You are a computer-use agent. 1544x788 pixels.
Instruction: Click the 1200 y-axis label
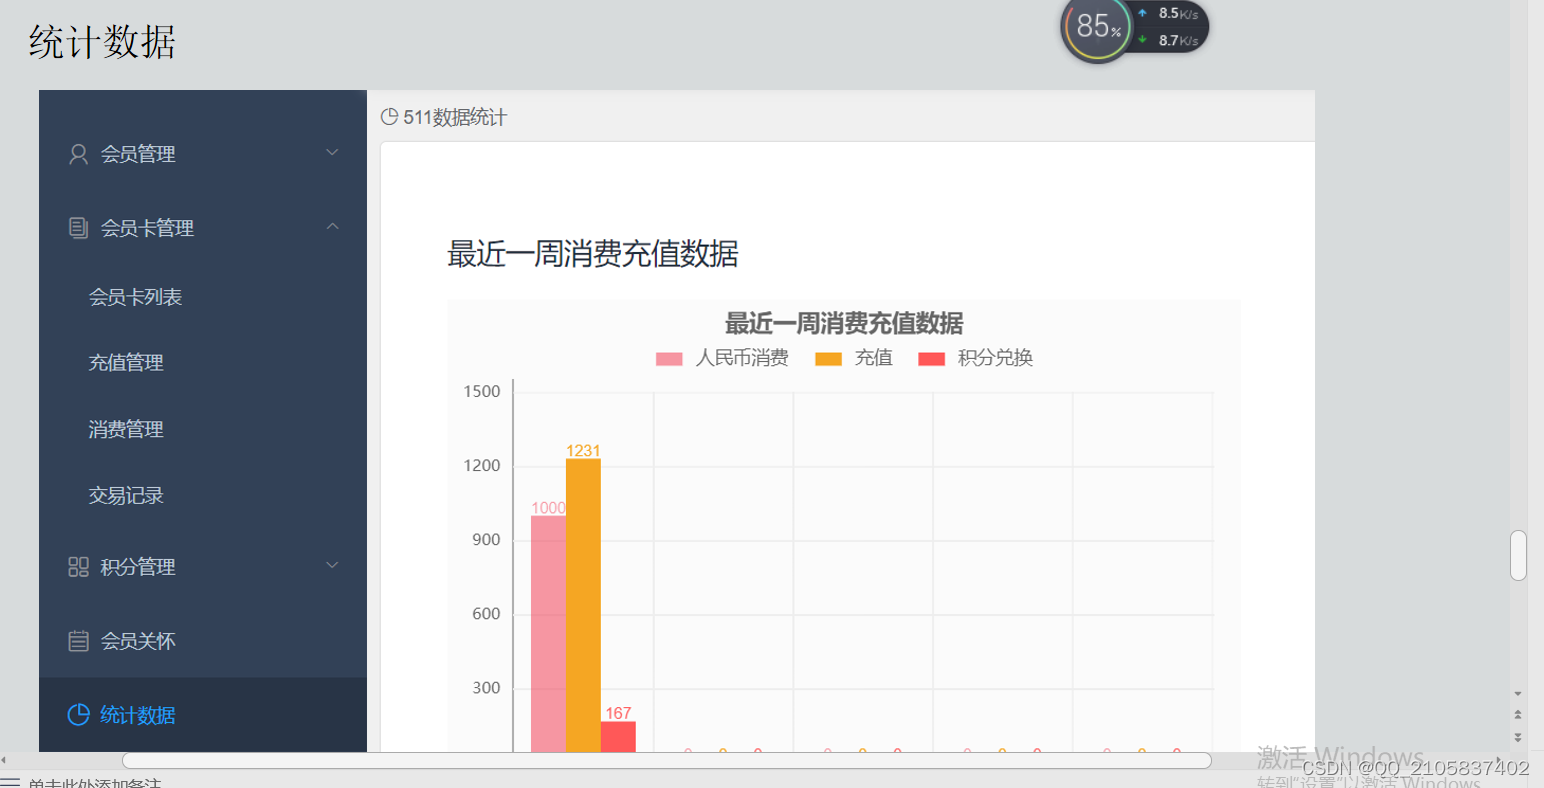(482, 466)
